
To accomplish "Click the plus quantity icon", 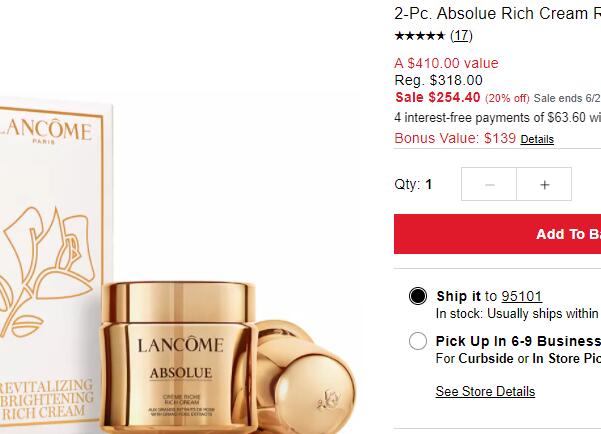I will (544, 184).
